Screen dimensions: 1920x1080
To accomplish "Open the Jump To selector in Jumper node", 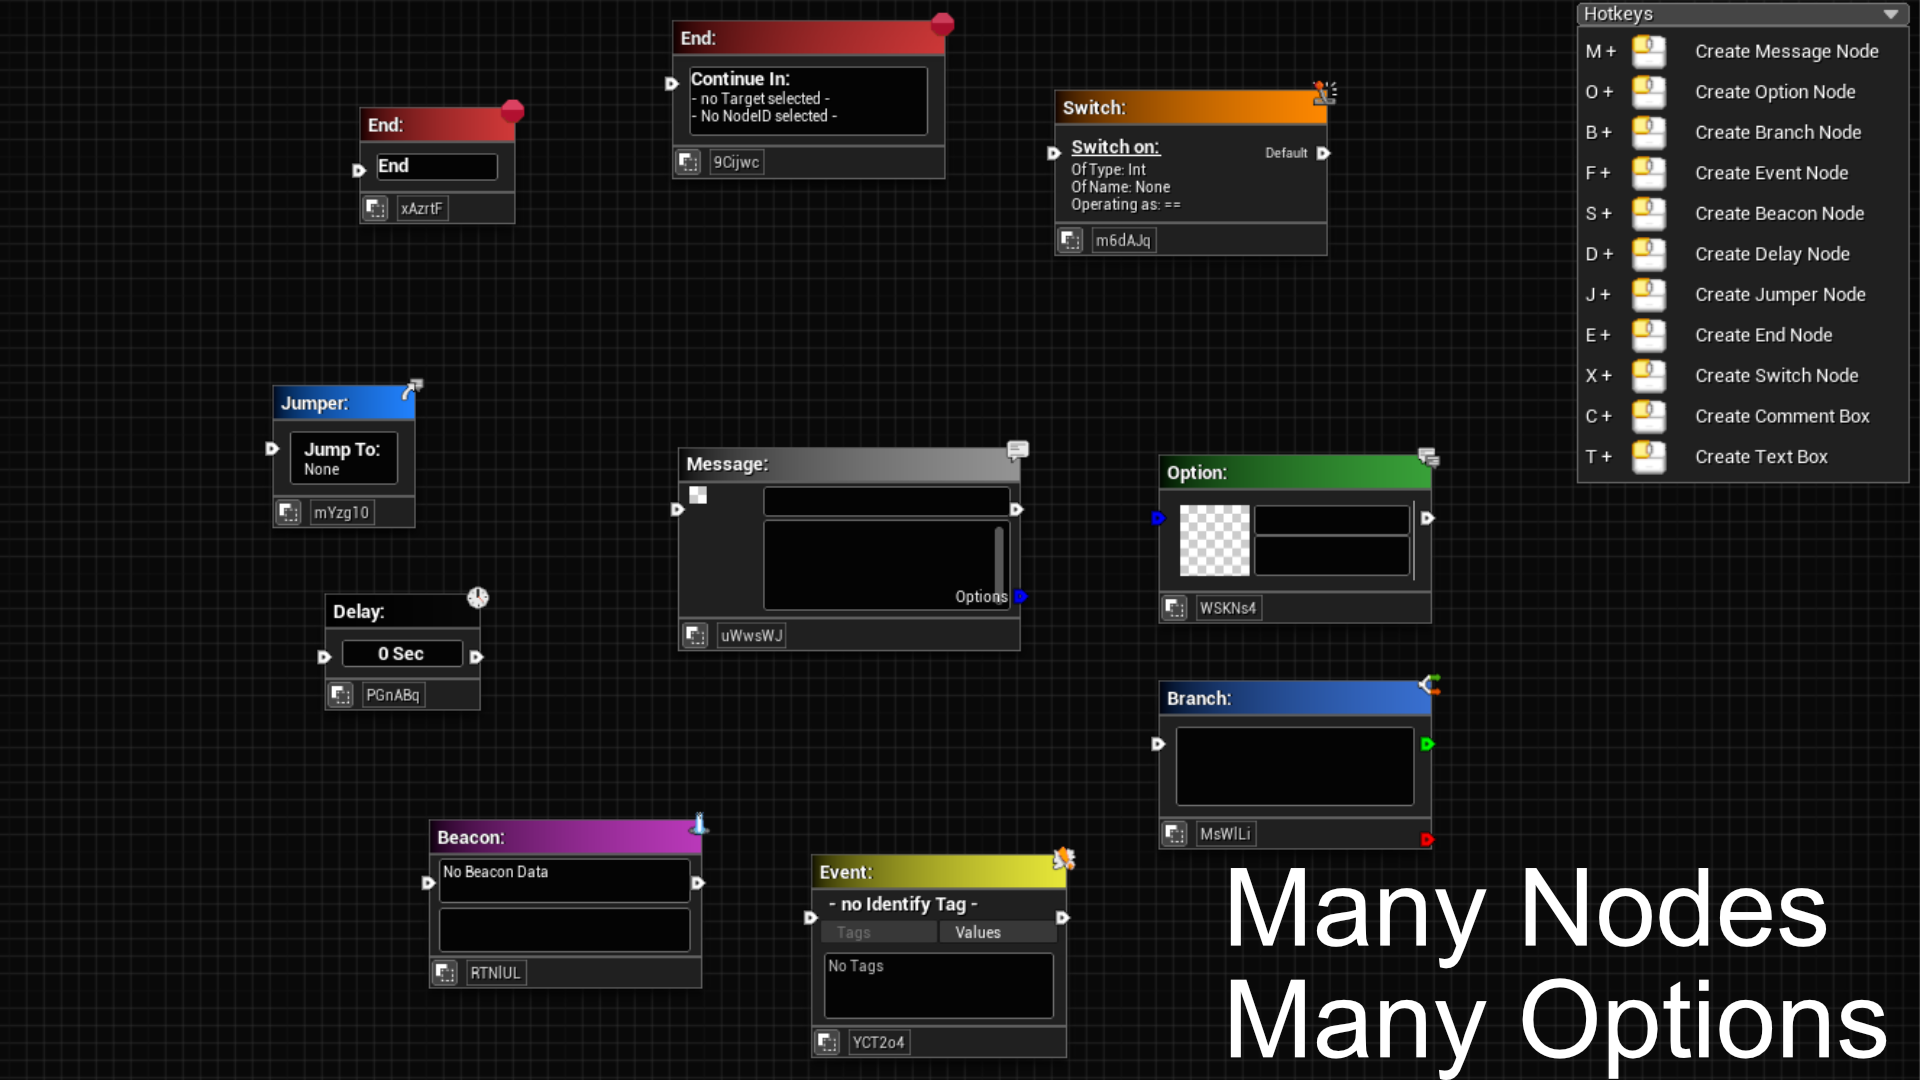I will tap(343, 458).
